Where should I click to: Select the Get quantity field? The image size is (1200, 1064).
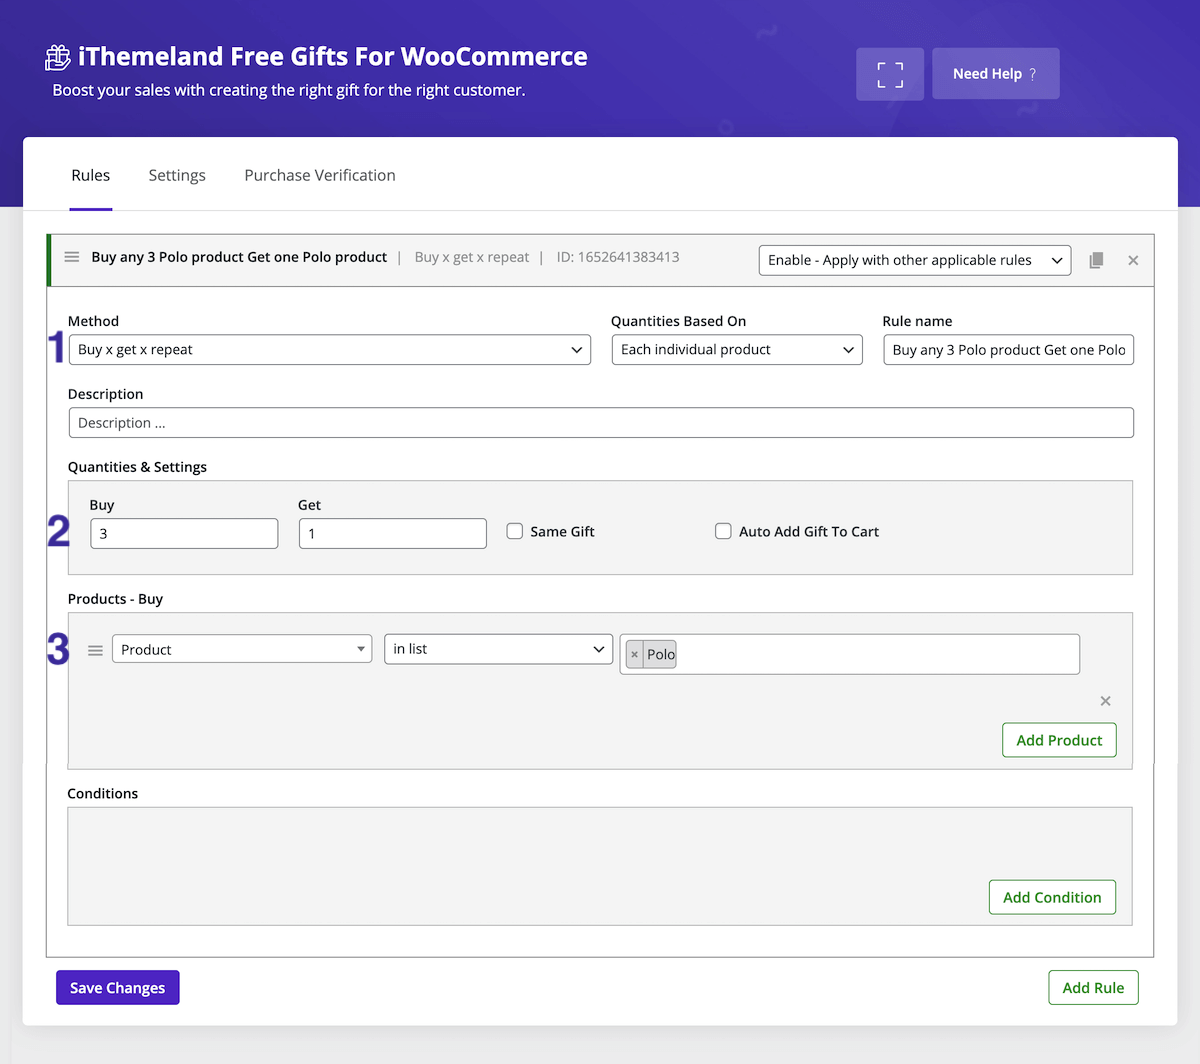[x=393, y=533]
